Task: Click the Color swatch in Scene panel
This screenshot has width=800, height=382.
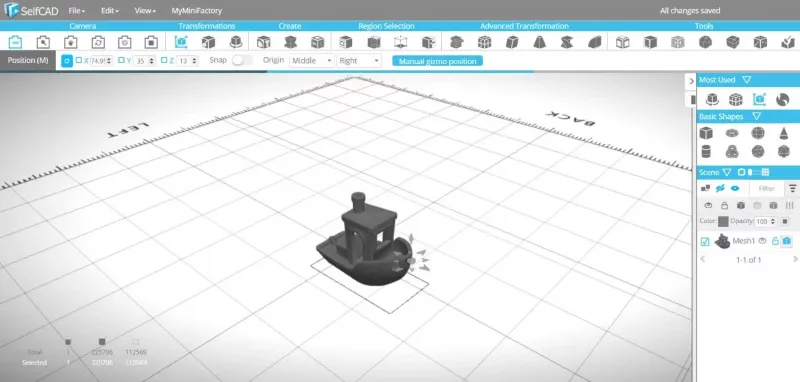Action: [x=723, y=221]
